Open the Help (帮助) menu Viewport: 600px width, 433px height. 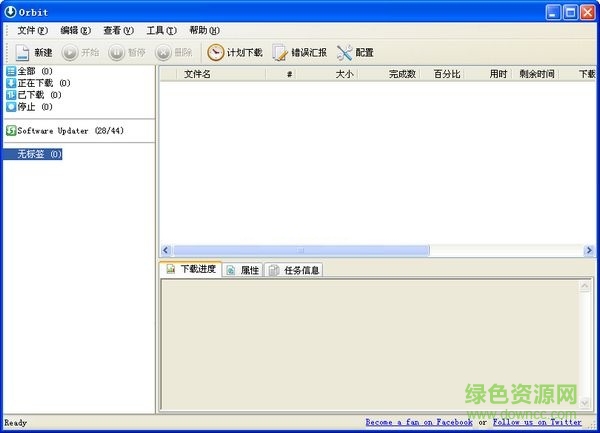pos(204,30)
